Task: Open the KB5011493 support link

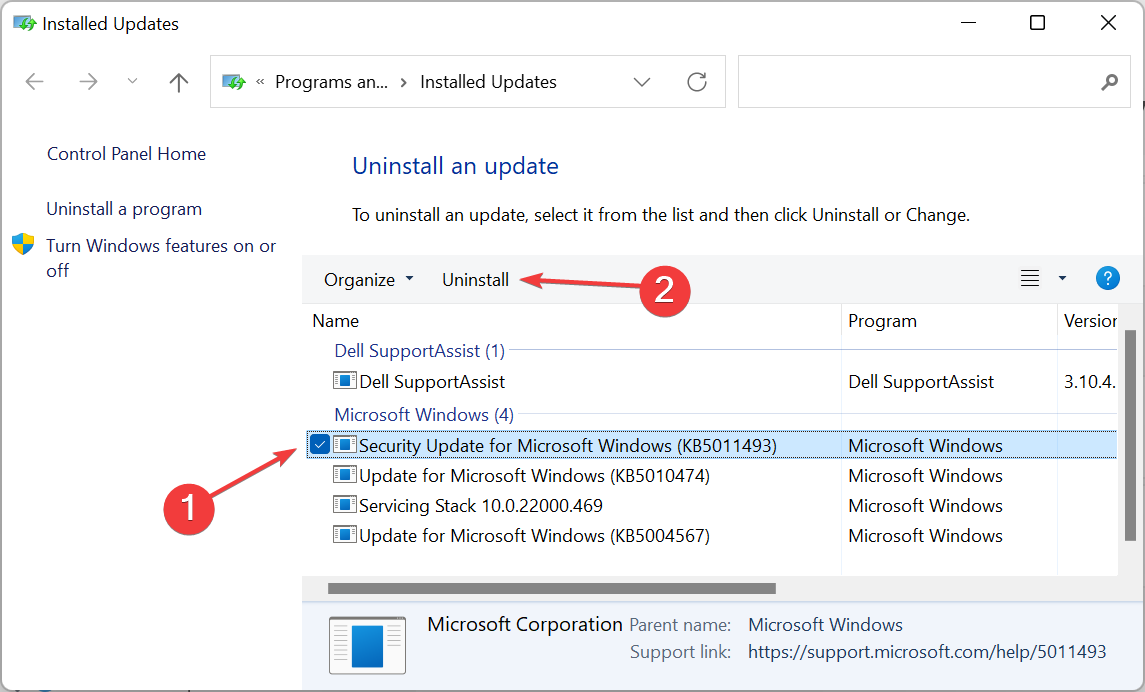Action: point(927,651)
